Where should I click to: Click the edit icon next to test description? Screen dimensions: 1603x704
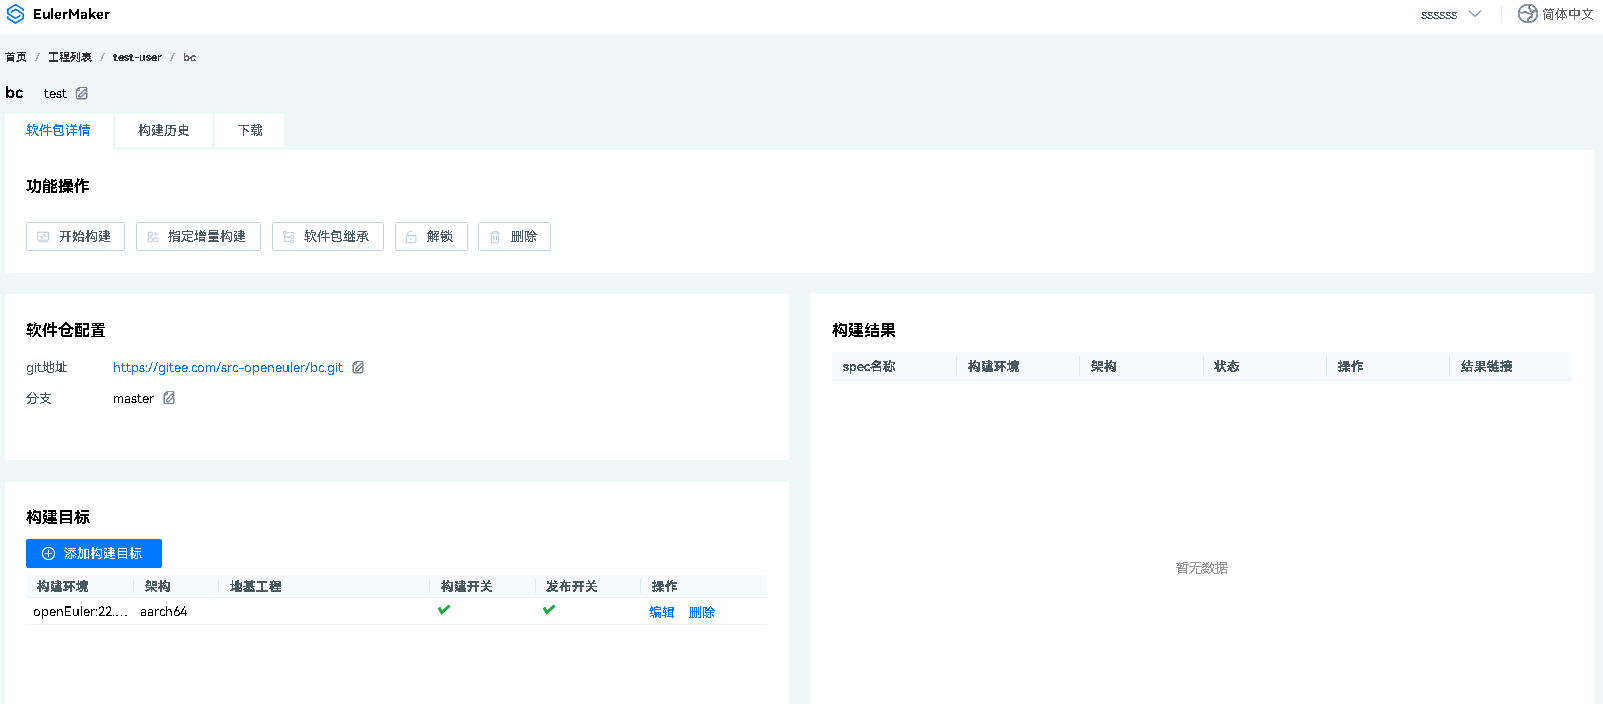click(x=82, y=93)
